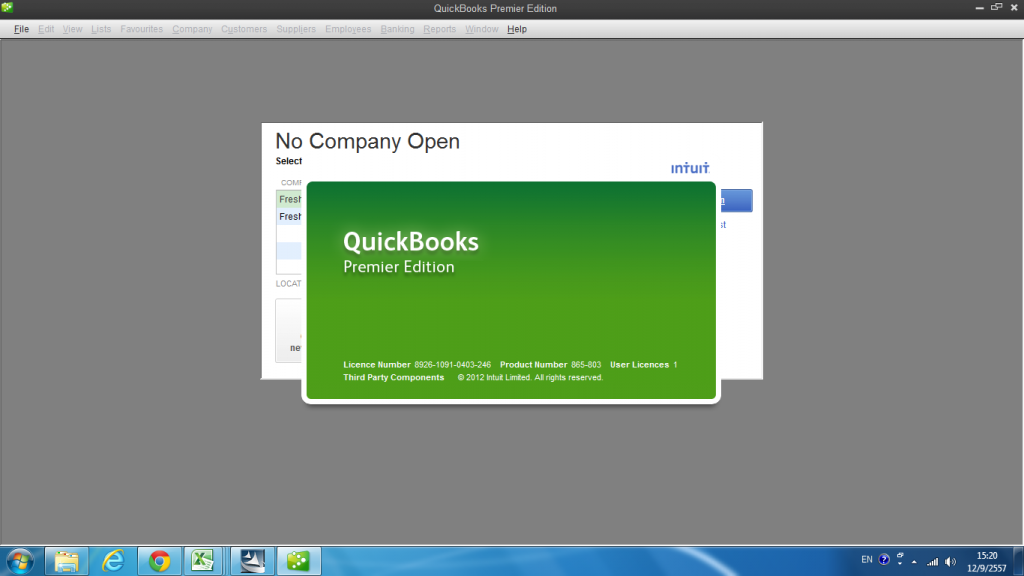
Task: Launch Internet Explorer from the taskbar
Action: (x=113, y=561)
